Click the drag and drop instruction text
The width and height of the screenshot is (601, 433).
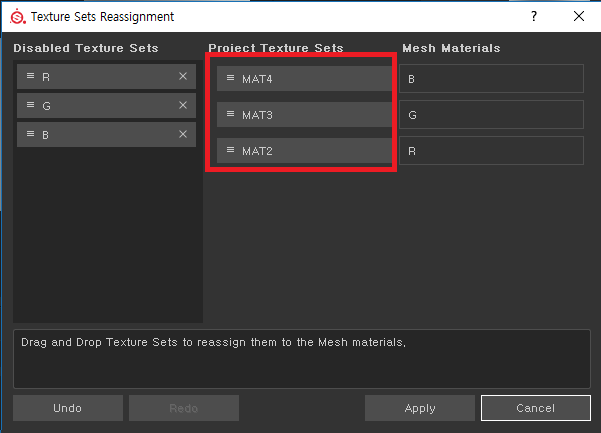pyautogui.click(x=213, y=342)
